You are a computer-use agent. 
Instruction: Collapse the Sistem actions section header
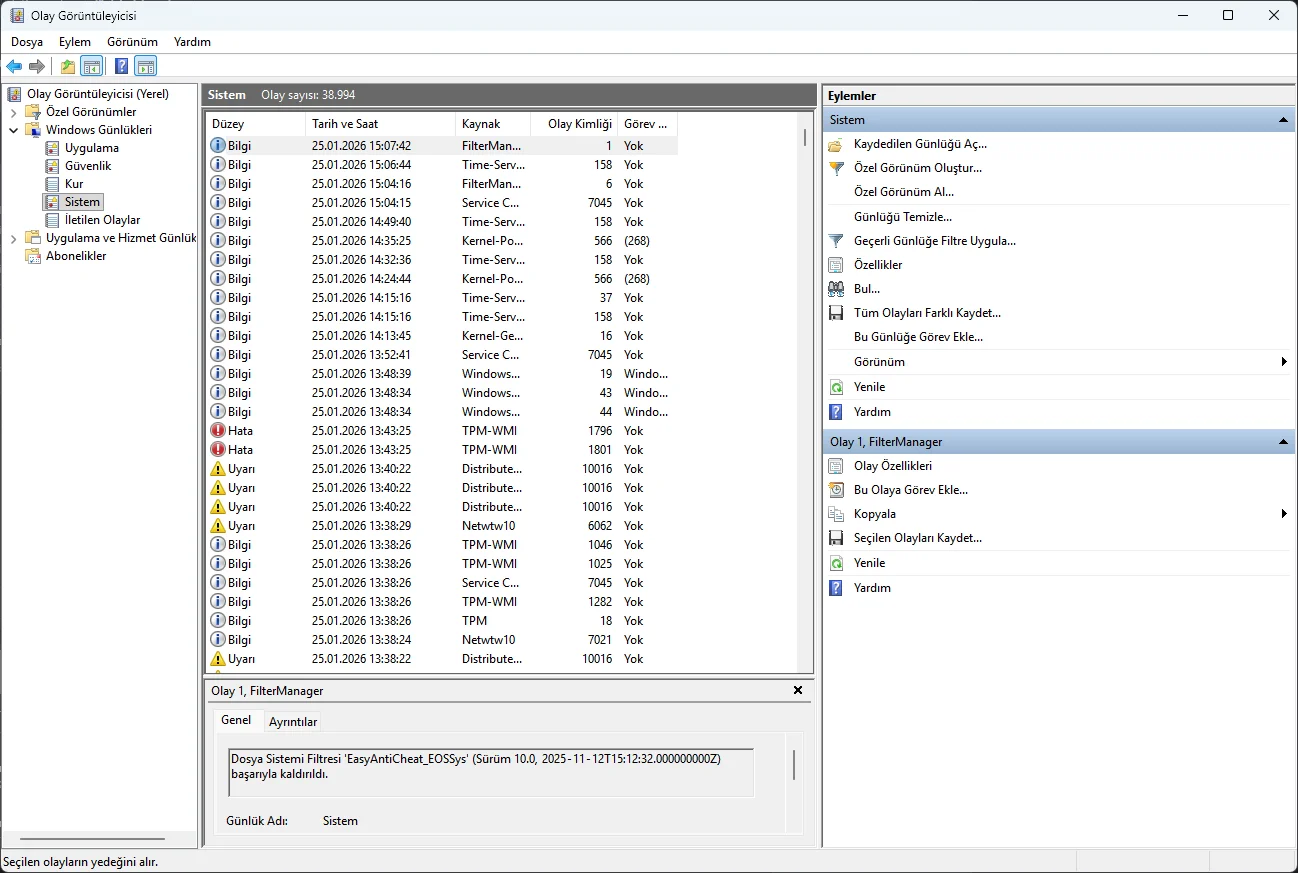click(1283, 120)
